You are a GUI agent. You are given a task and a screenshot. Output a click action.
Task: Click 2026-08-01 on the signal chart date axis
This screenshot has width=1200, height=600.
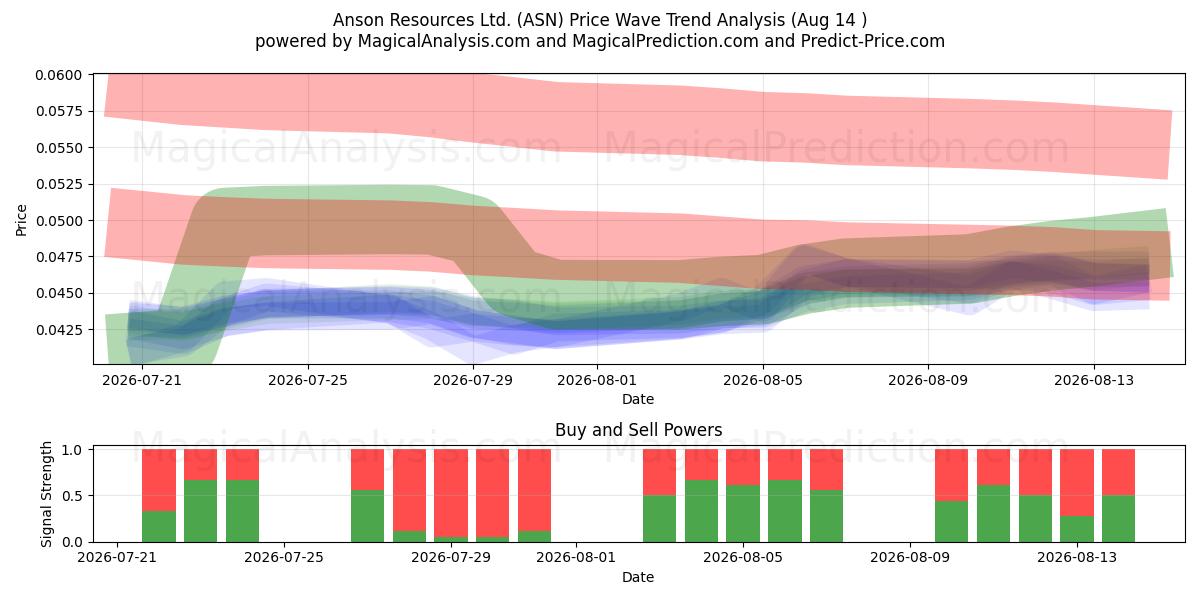(x=577, y=558)
